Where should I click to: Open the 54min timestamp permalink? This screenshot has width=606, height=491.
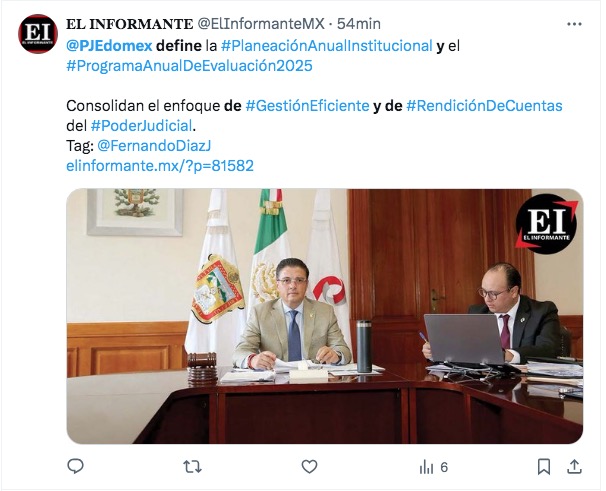click(359, 24)
